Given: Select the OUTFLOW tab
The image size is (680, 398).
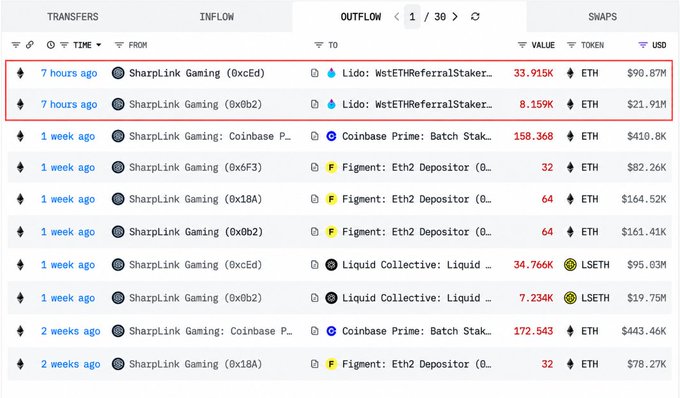Looking at the screenshot, I should tap(360, 16).
